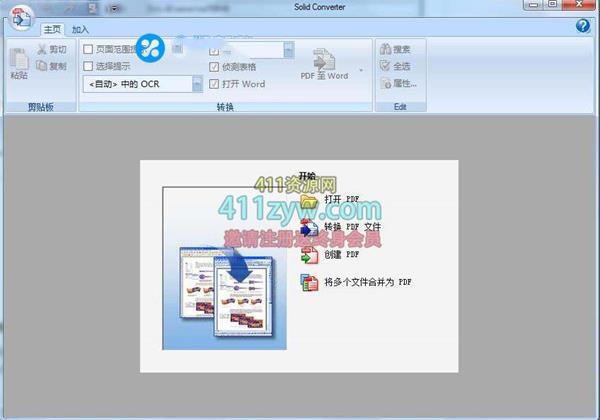Toggle the 页面范围 checkbox
This screenshot has height=420, width=600.
click(88, 49)
